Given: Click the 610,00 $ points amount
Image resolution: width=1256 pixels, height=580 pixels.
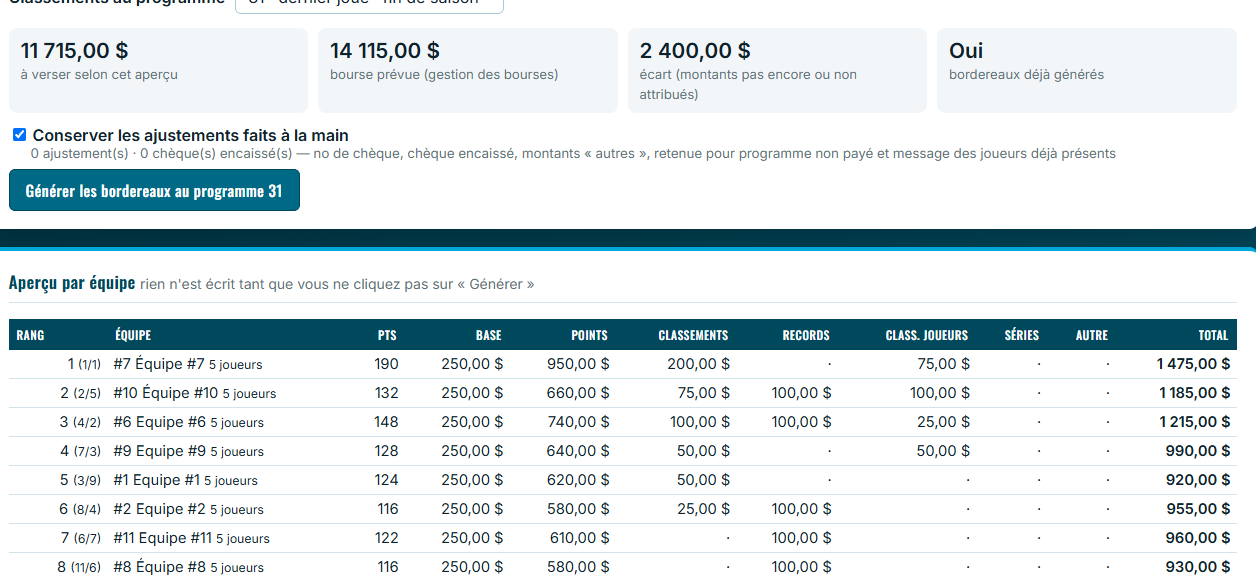Looking at the screenshot, I should 579,538.
